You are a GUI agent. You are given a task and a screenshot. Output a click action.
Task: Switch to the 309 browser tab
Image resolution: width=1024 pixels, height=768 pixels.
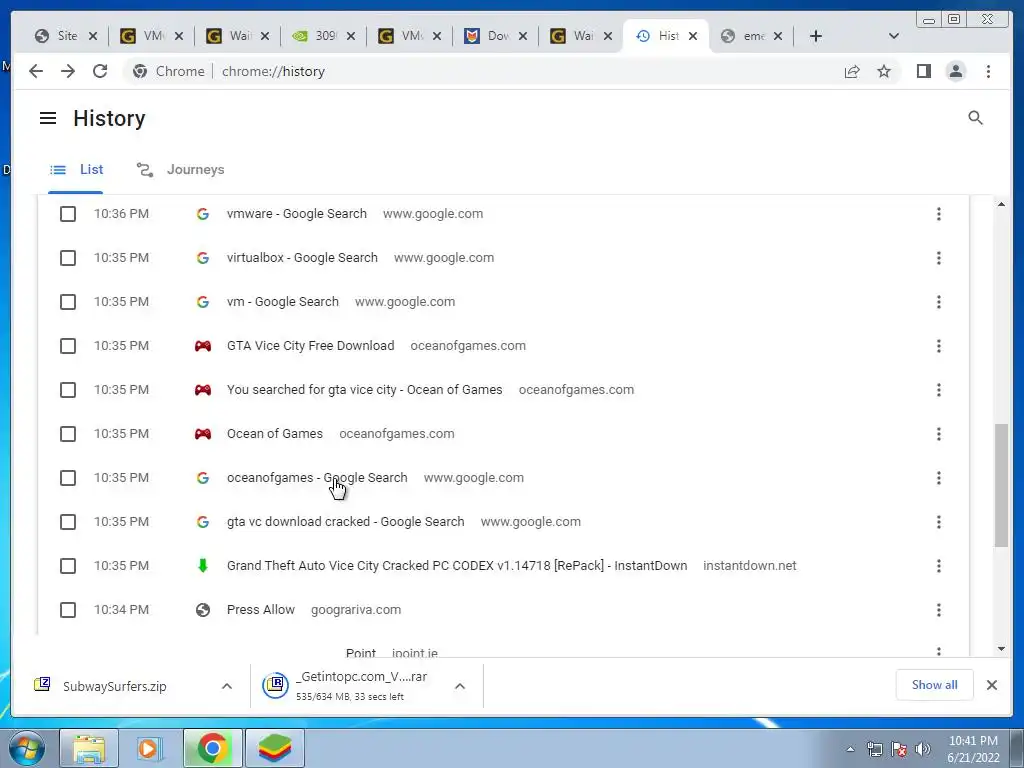[324, 36]
